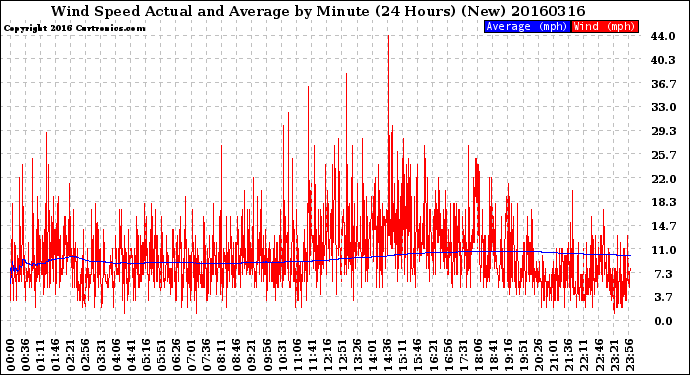The width and height of the screenshot is (690, 375).
Task: Click the 18:41 time axis label
Action: (494, 355)
